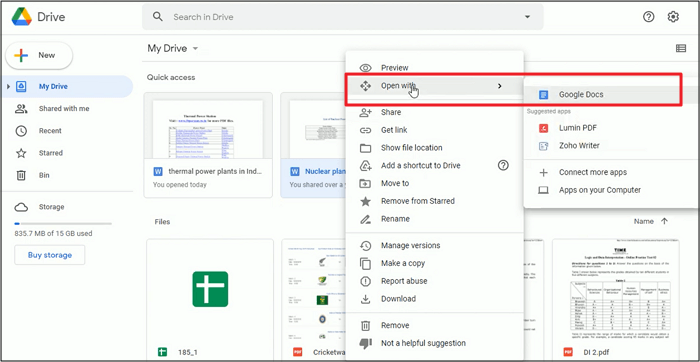
Task: Click the Remove from Starred star icon
Action: point(366,201)
